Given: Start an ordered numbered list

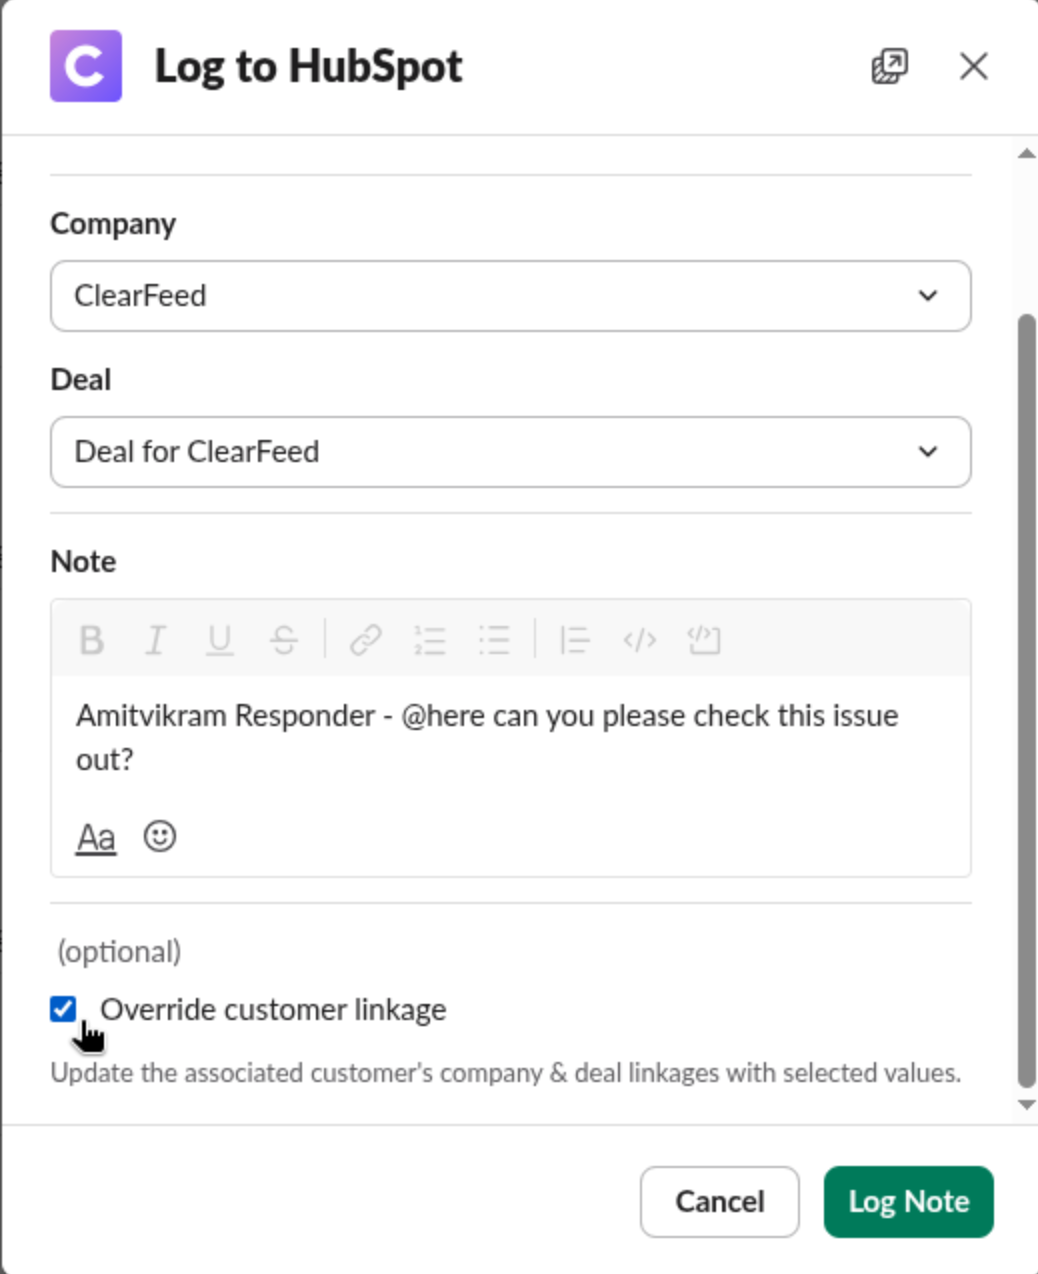Looking at the screenshot, I should click(430, 640).
